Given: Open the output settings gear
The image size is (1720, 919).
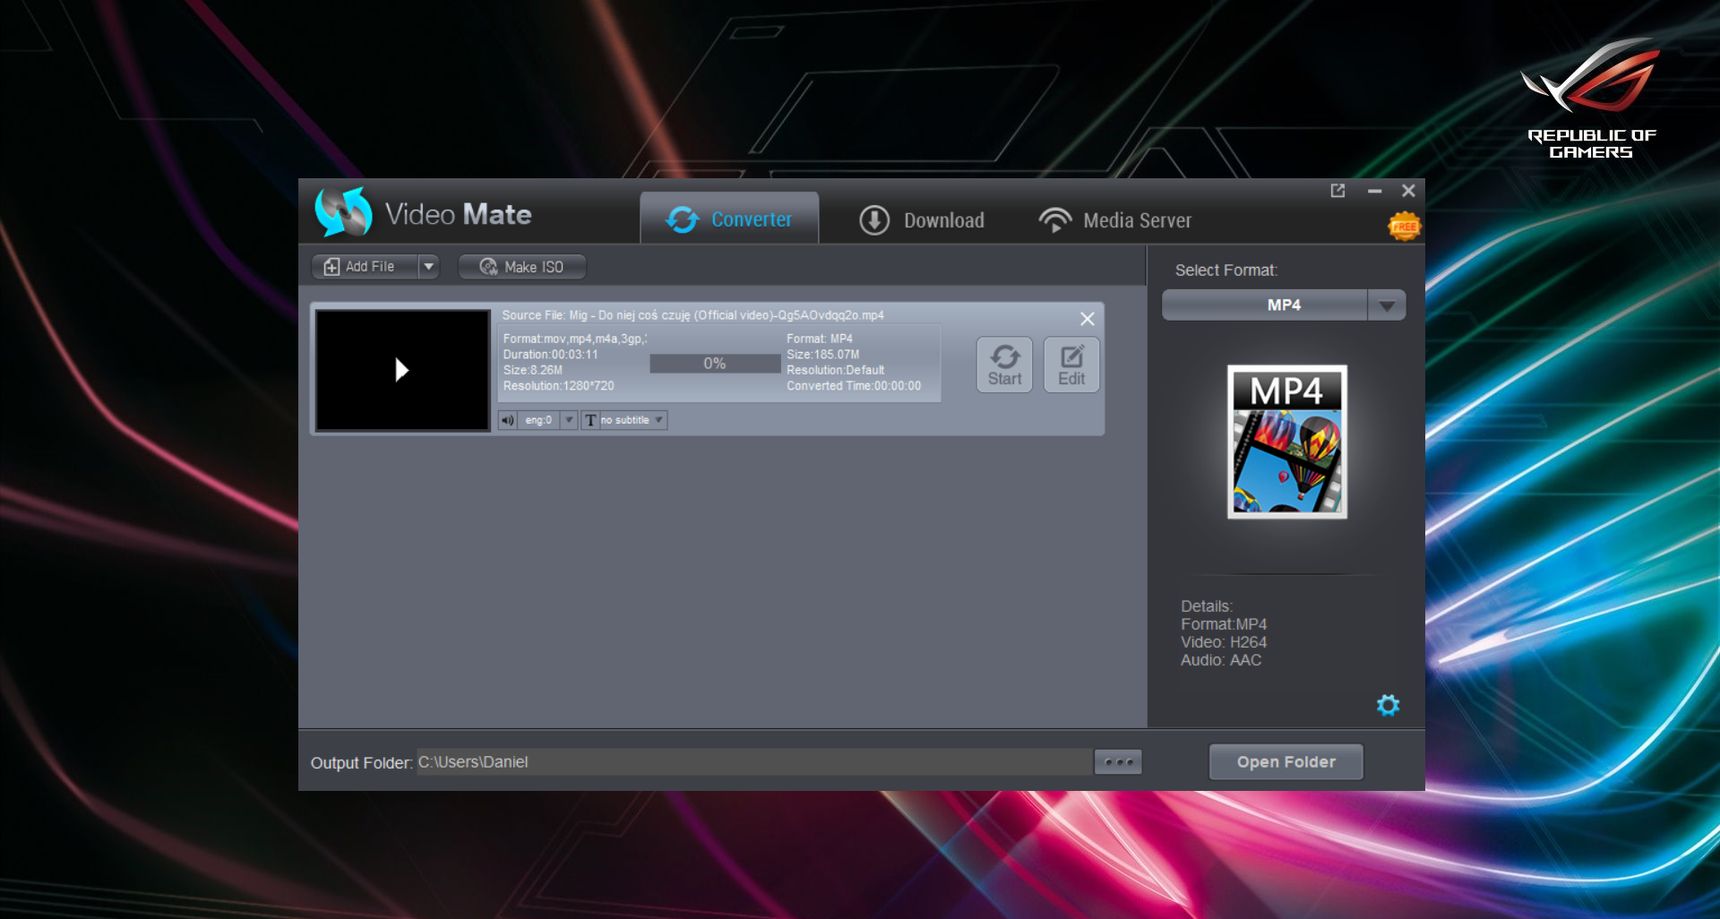Looking at the screenshot, I should 1388,705.
